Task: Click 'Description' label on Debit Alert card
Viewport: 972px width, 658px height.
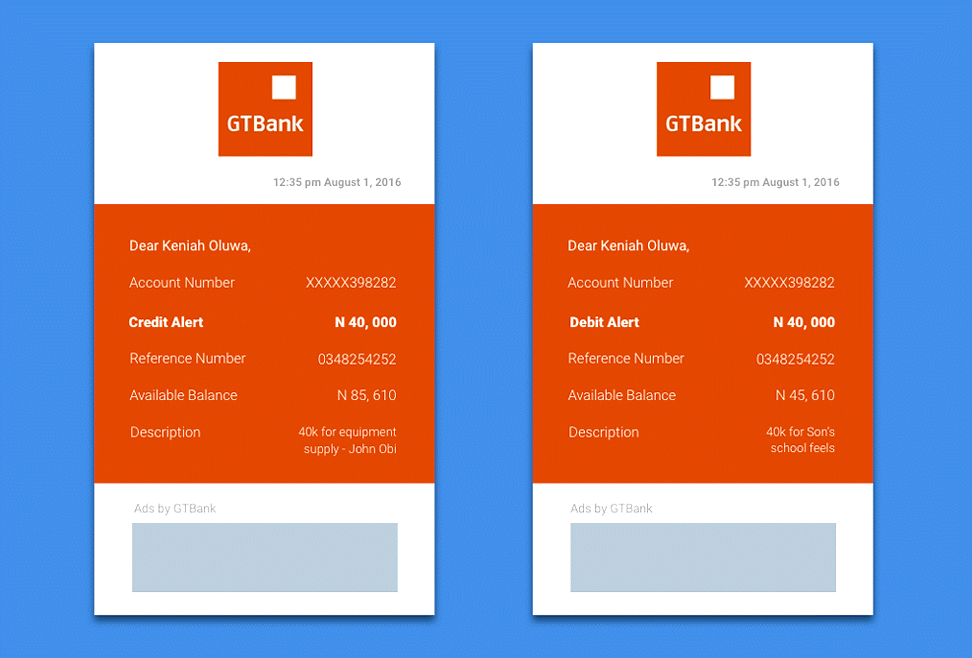Action: pos(604,432)
